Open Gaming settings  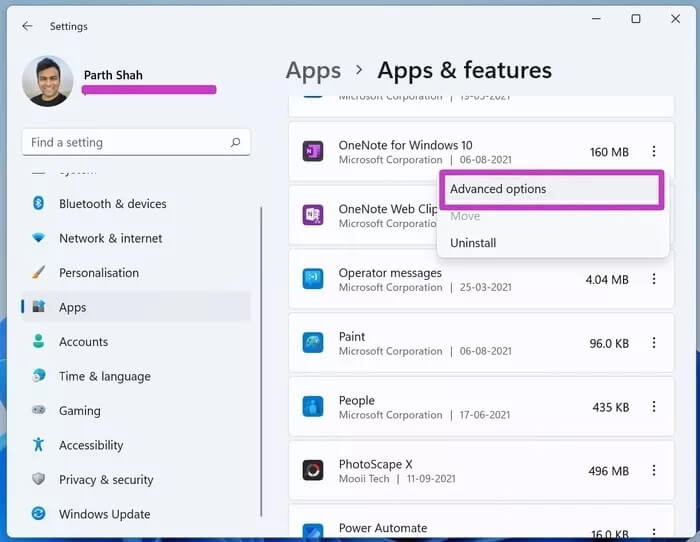(137, 410)
